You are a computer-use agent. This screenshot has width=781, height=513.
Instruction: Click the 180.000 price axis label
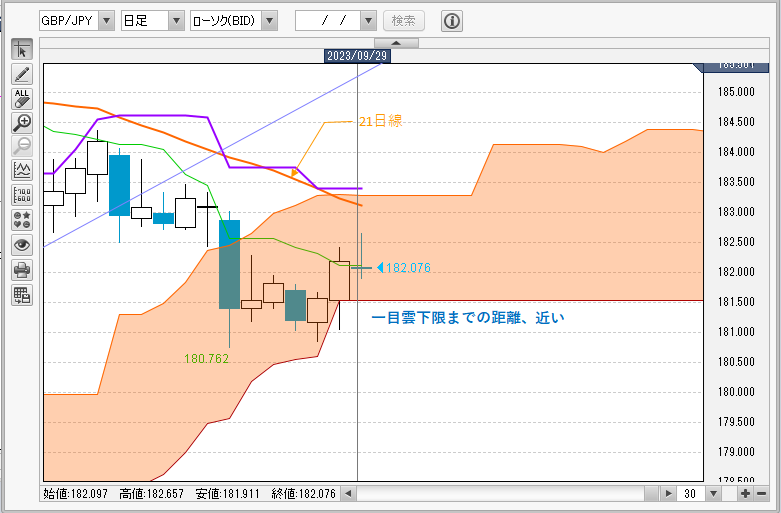pos(736,392)
